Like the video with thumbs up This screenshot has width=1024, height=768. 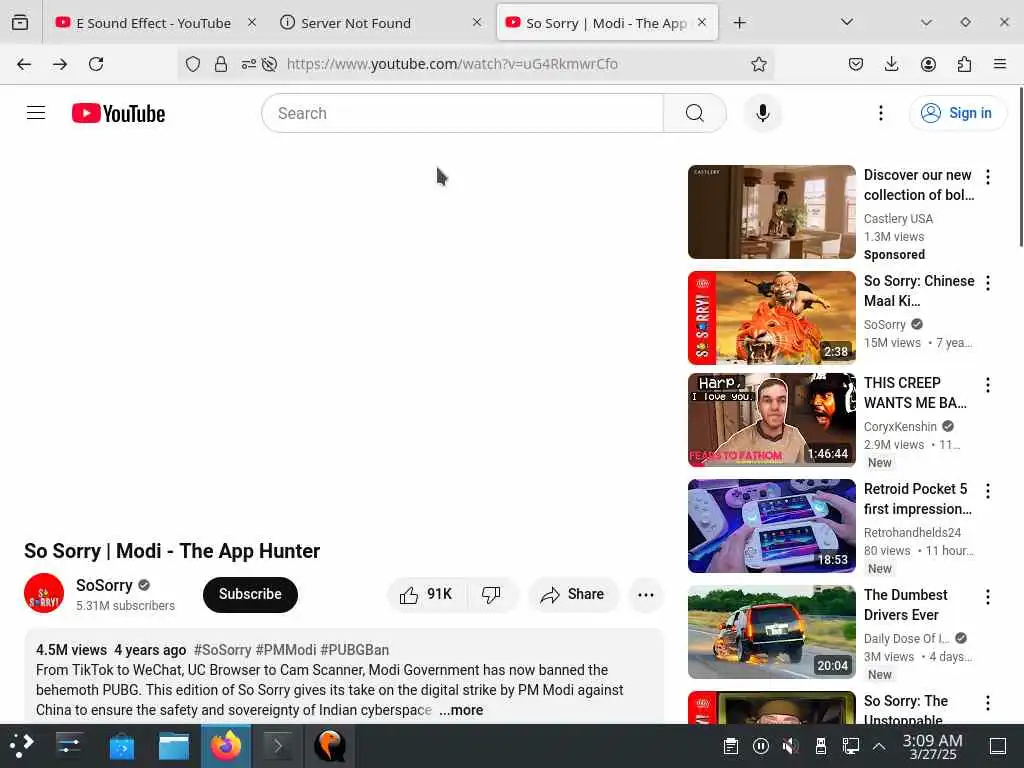tap(426, 594)
